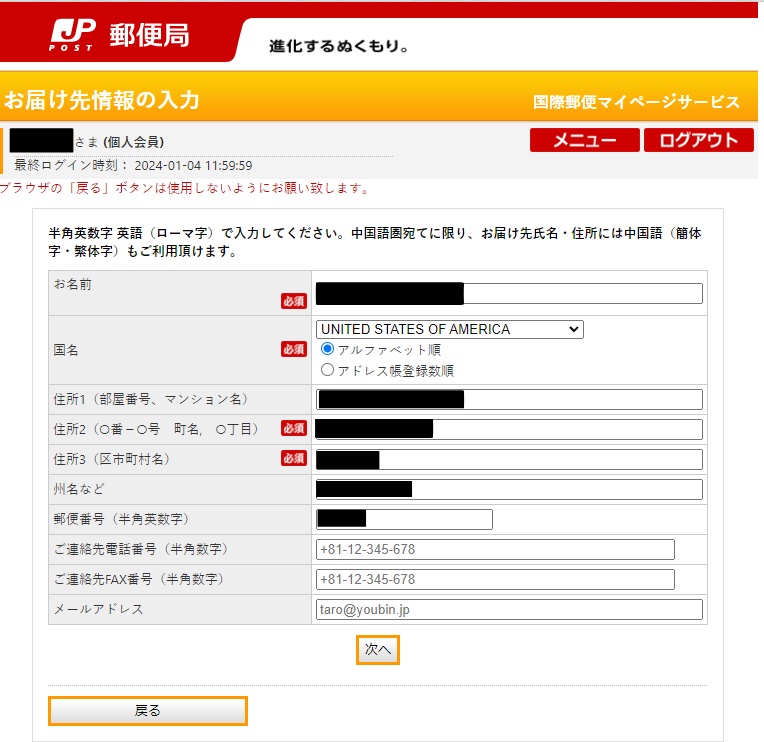
Task: Open the country dropdown showing UNITED STATES OF AMERICA
Action: [x=449, y=329]
